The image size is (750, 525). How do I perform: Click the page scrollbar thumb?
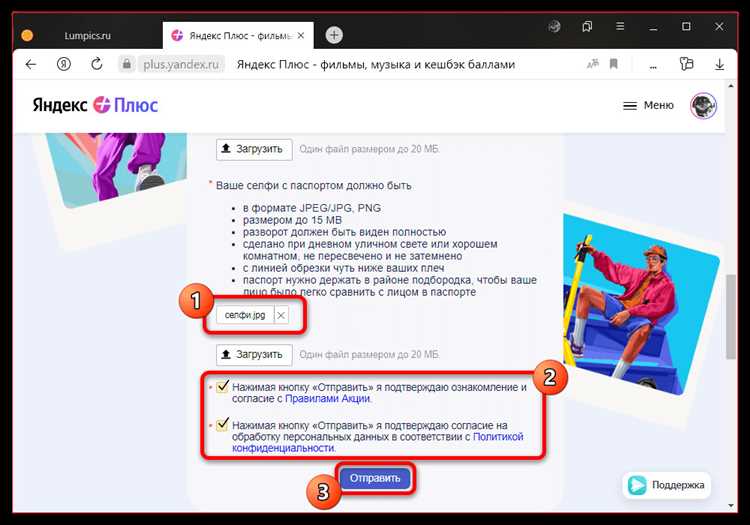click(x=730, y=317)
